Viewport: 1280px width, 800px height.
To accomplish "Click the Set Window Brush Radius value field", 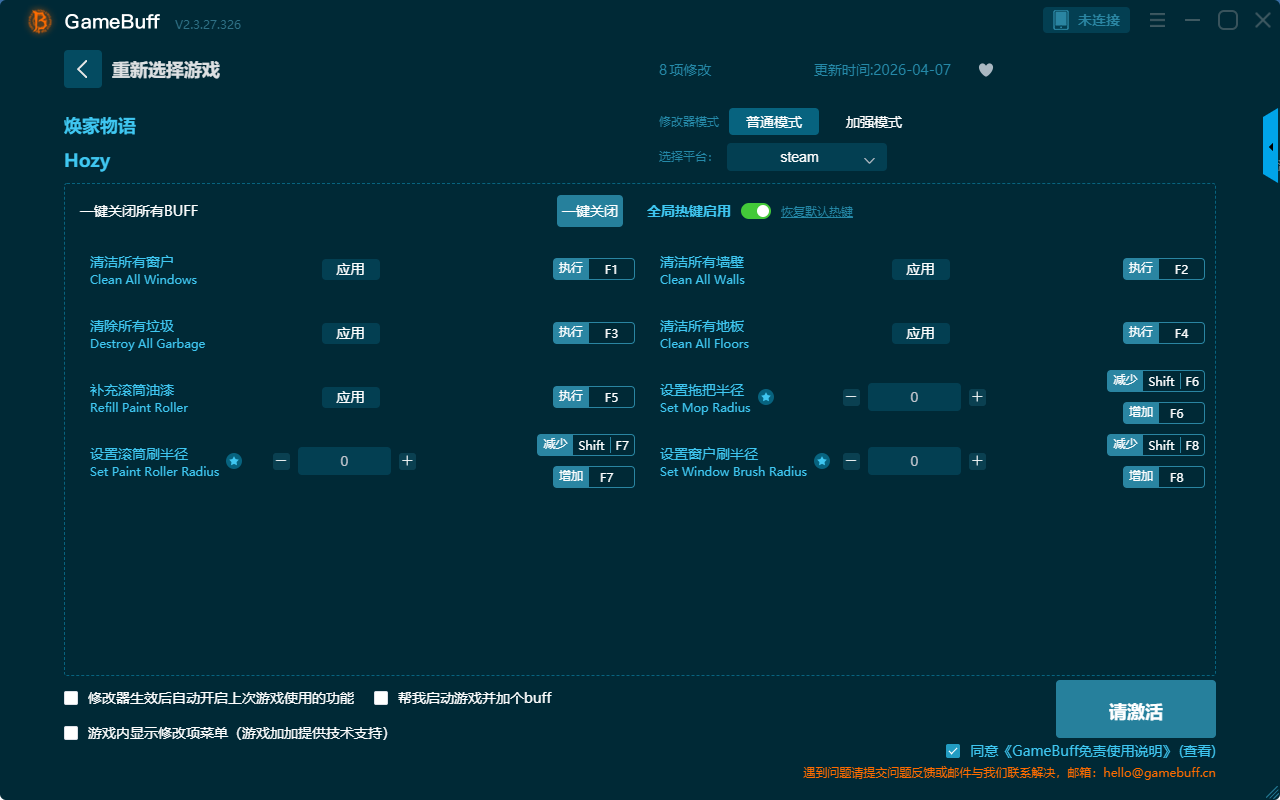I will (914, 461).
